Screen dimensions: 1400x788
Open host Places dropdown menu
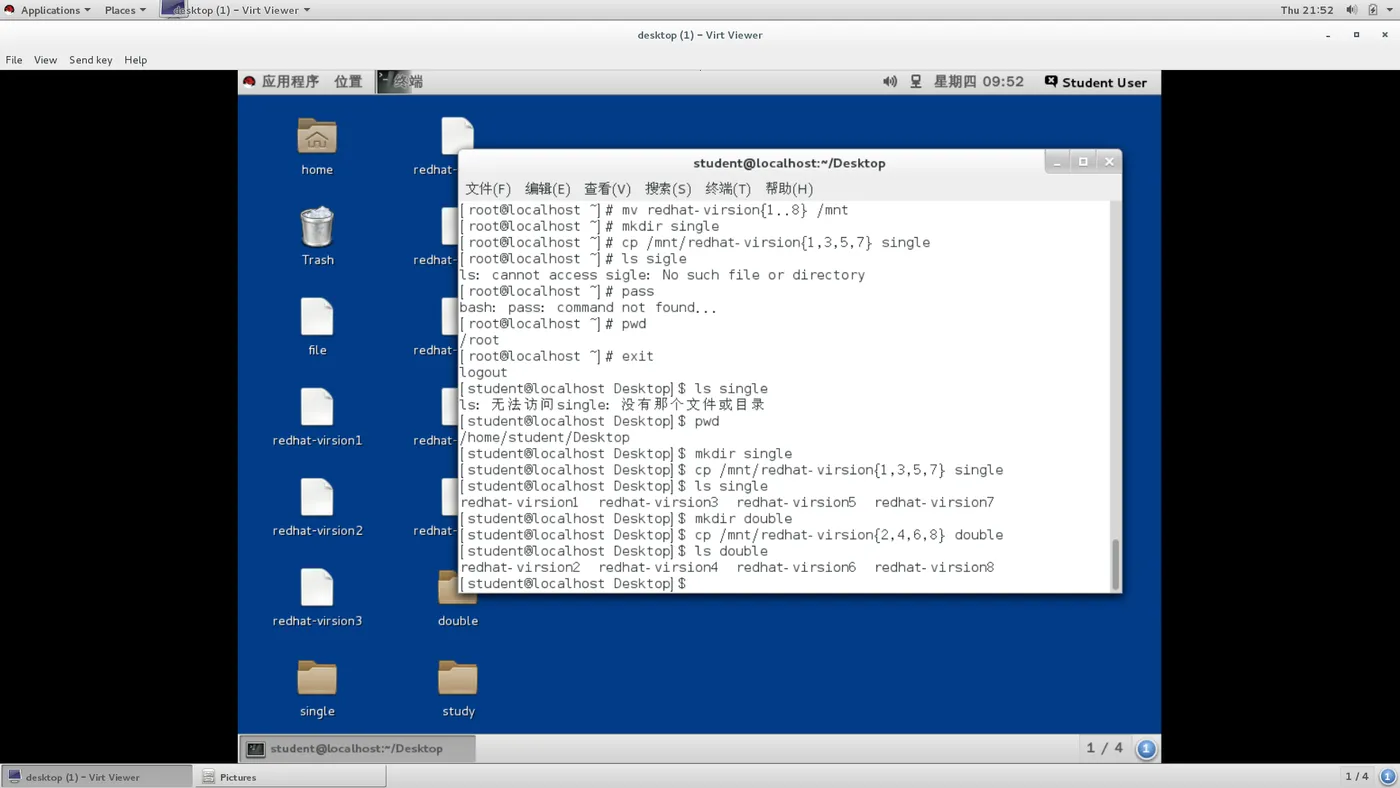pyautogui.click(x=125, y=10)
